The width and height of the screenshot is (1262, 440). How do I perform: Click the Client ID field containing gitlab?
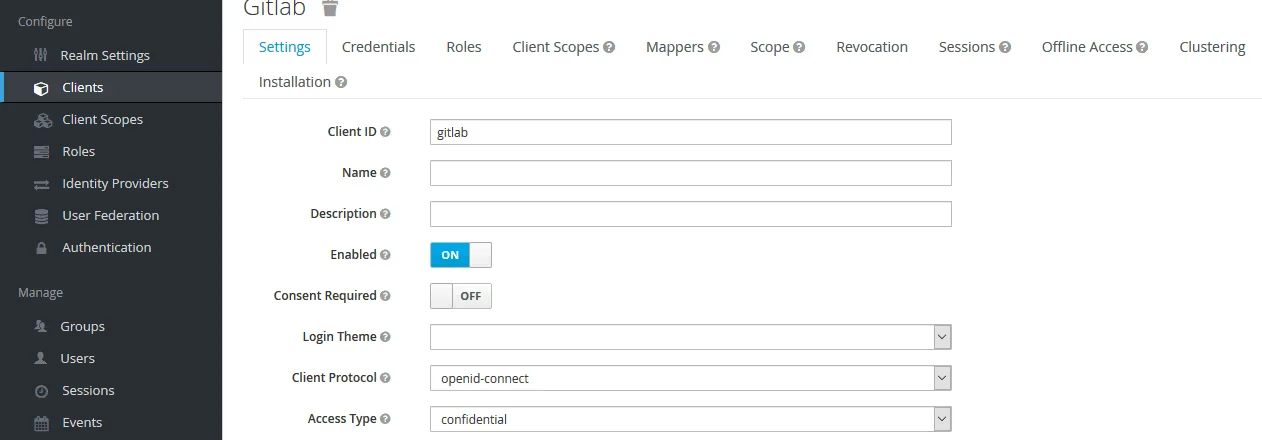pos(691,132)
